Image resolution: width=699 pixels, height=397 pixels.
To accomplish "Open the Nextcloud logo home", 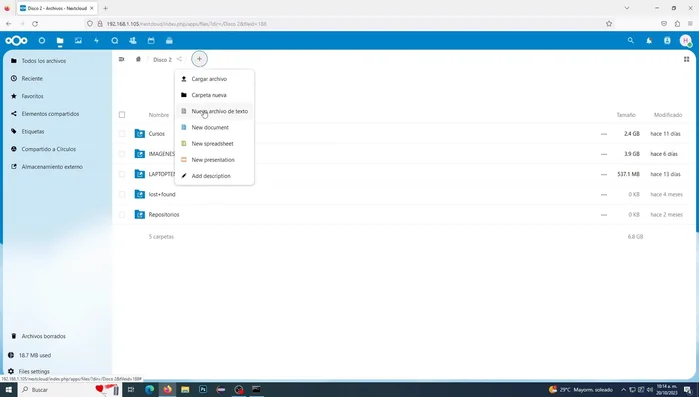I will [x=16, y=41].
